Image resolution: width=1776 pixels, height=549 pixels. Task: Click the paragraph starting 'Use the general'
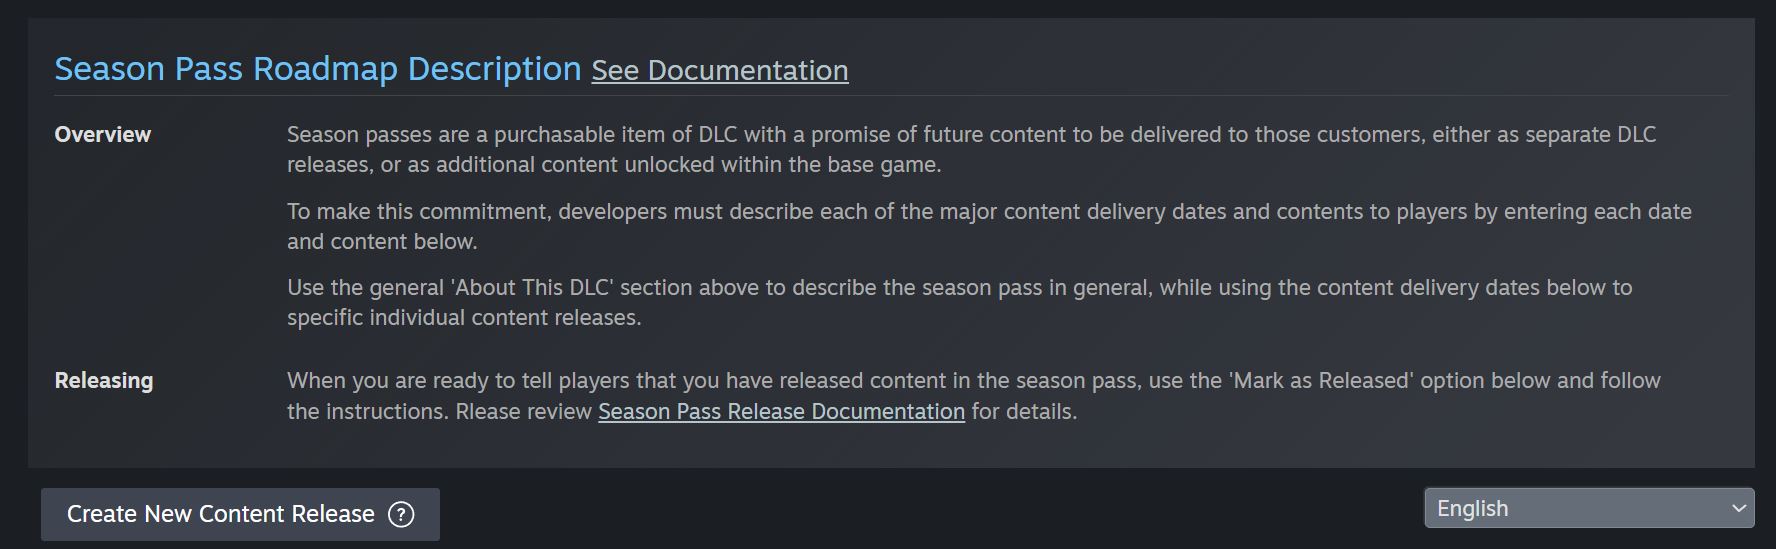click(x=959, y=302)
